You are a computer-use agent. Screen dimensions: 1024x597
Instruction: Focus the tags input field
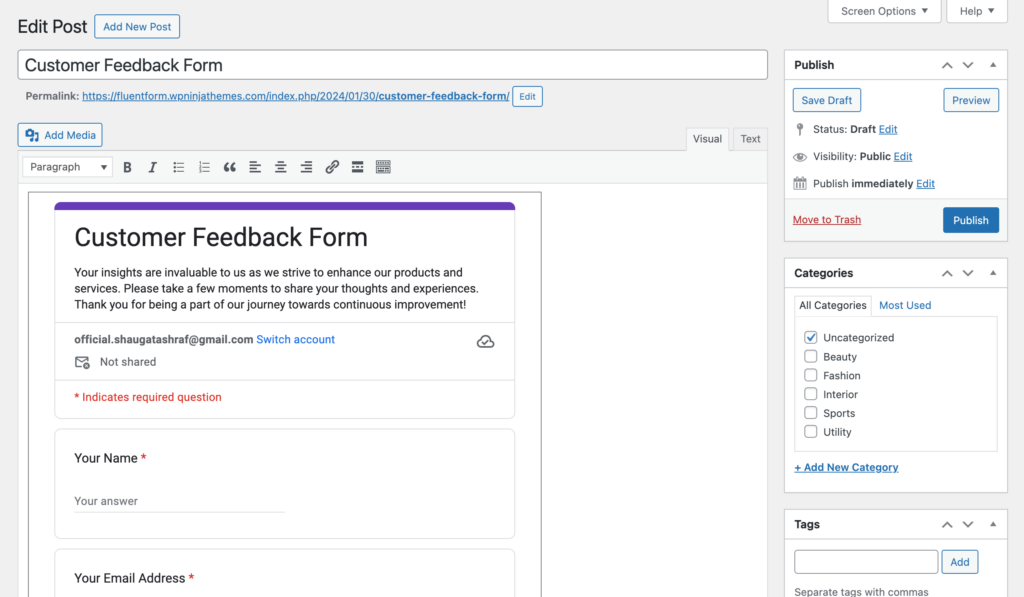coord(866,562)
